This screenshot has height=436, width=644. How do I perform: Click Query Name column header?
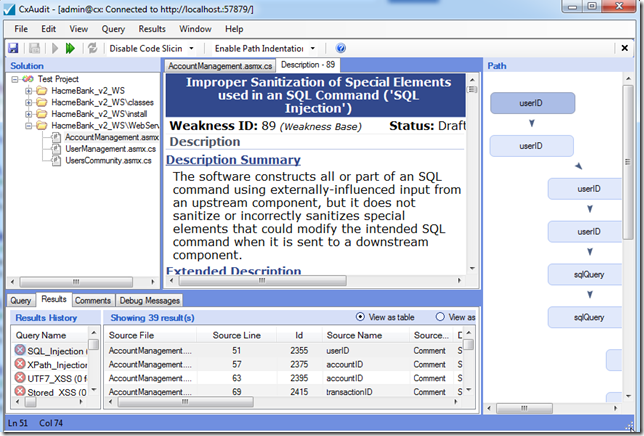50,335
